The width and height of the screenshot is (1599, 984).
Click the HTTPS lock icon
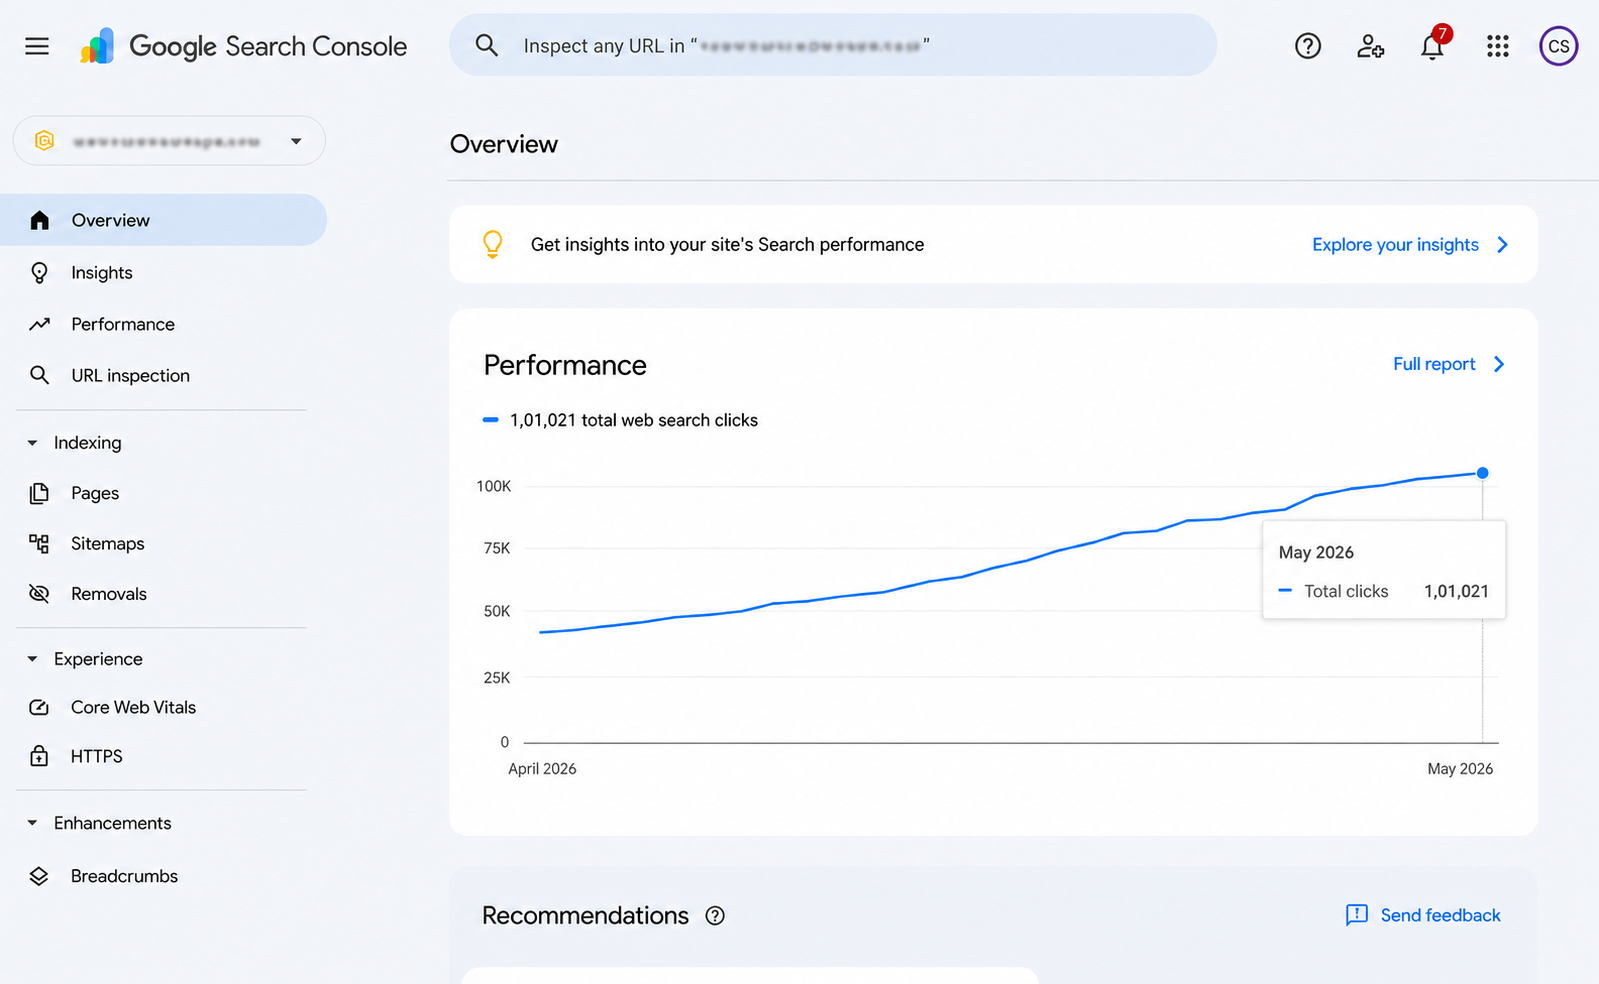(39, 756)
